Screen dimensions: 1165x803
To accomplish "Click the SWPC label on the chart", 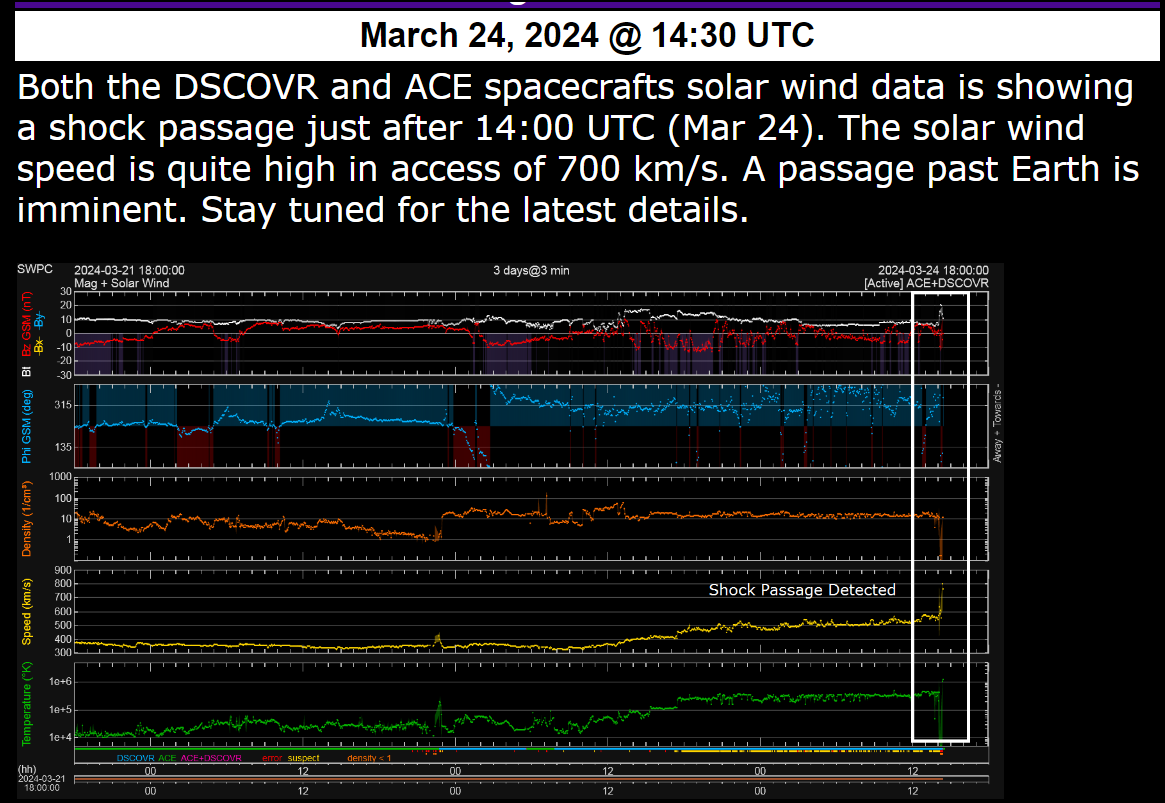I will 35,269.
